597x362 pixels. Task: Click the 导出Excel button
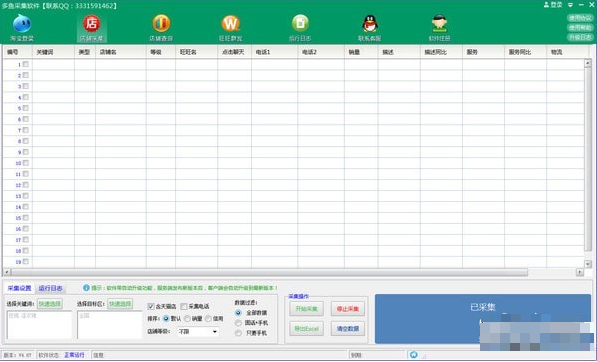pos(306,329)
